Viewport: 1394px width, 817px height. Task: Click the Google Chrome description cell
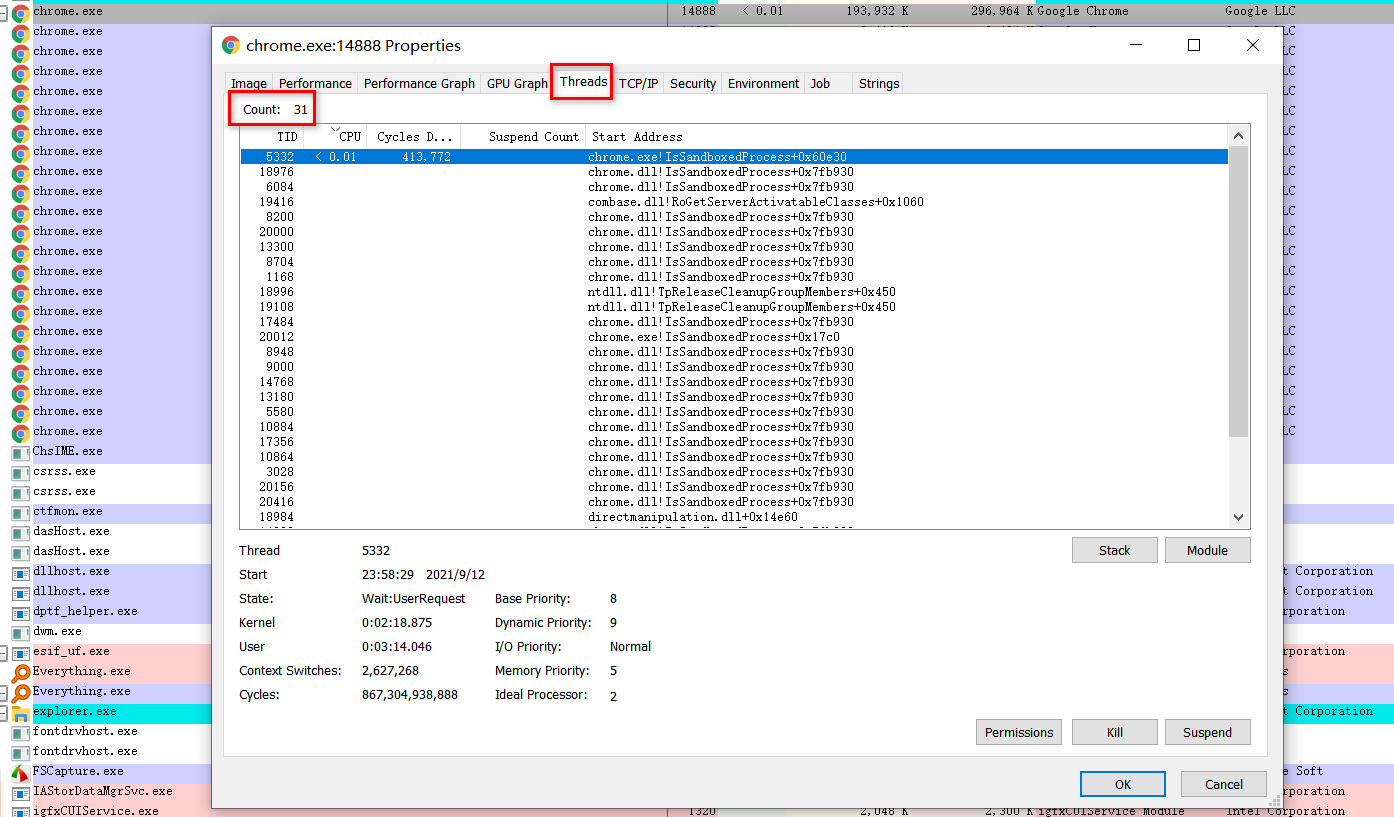tap(1083, 12)
